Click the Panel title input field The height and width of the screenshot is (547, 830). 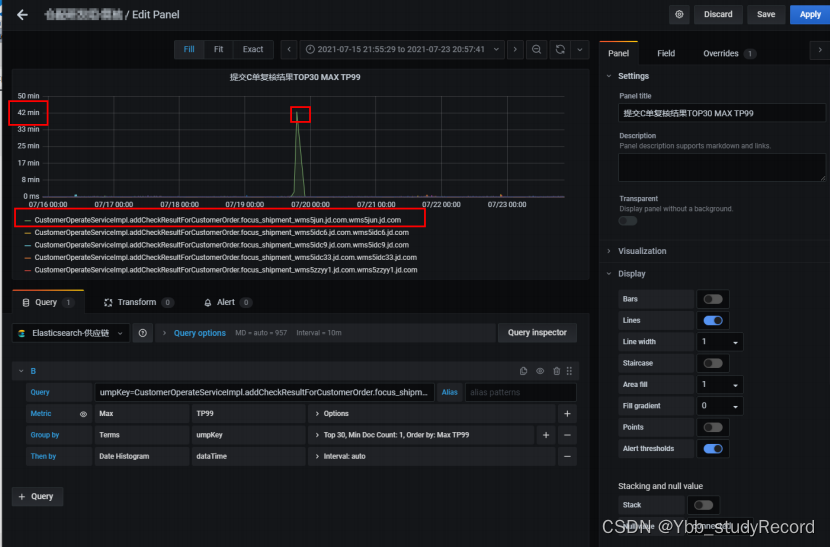click(721, 113)
